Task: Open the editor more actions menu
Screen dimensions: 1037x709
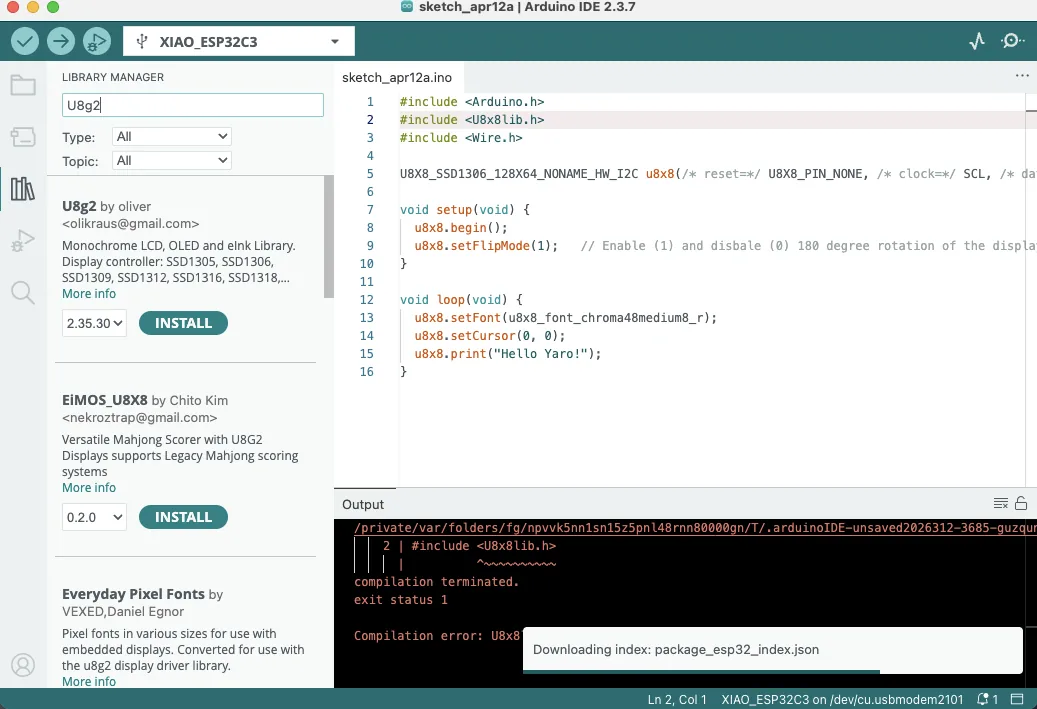Action: tap(1021, 75)
